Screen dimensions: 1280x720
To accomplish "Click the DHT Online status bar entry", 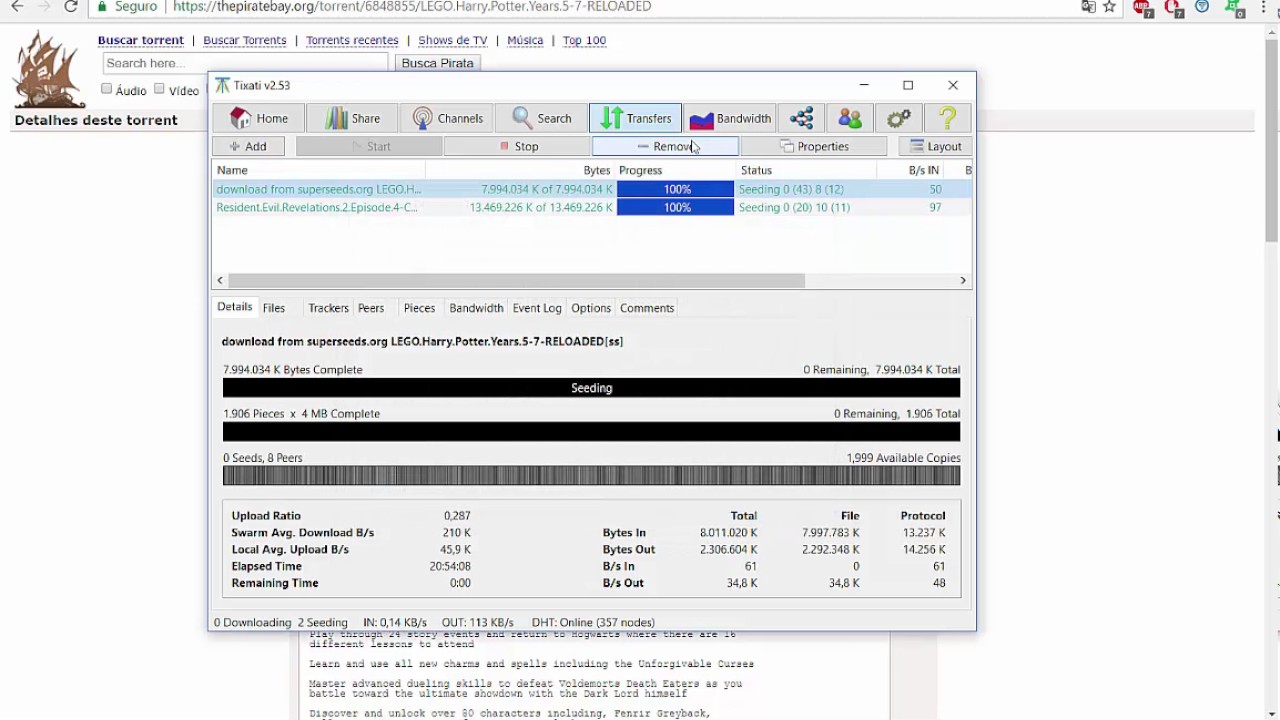I will (593, 622).
